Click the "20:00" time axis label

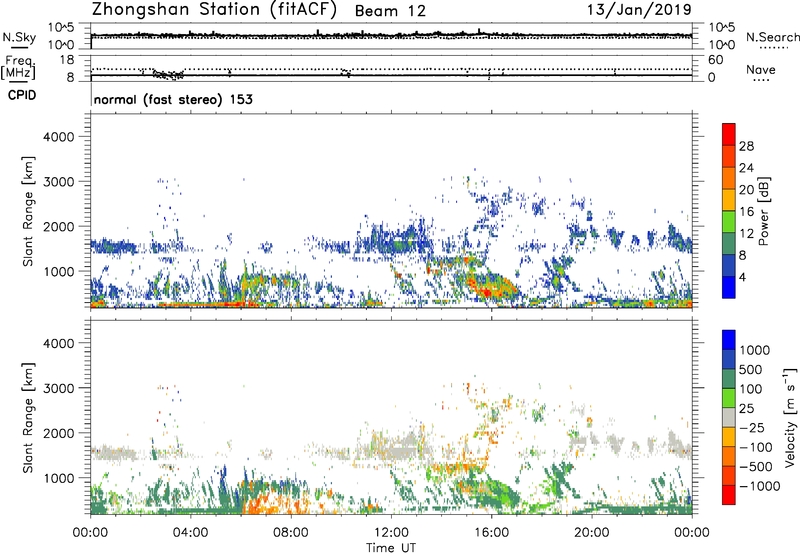(592, 533)
